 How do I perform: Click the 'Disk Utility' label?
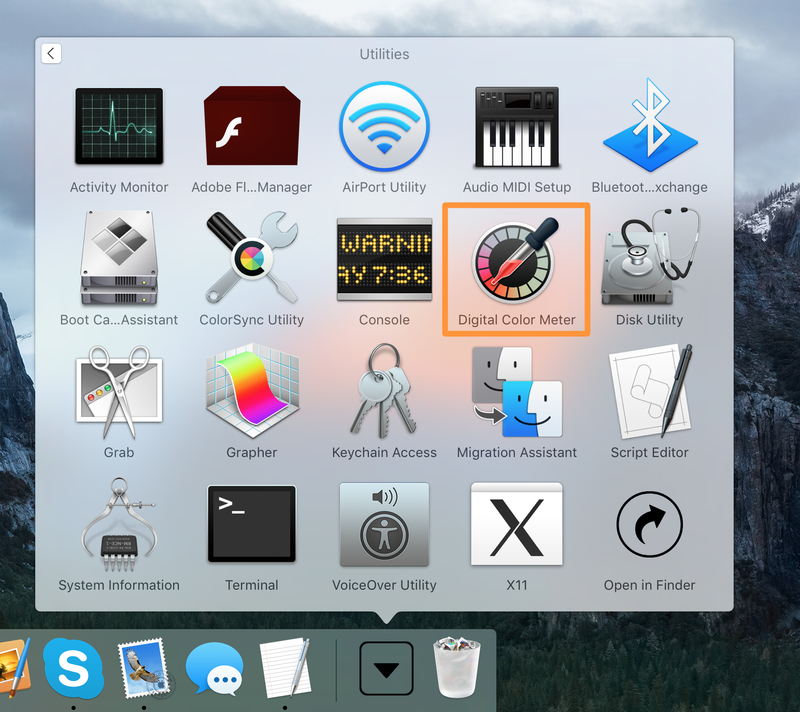[x=649, y=320]
